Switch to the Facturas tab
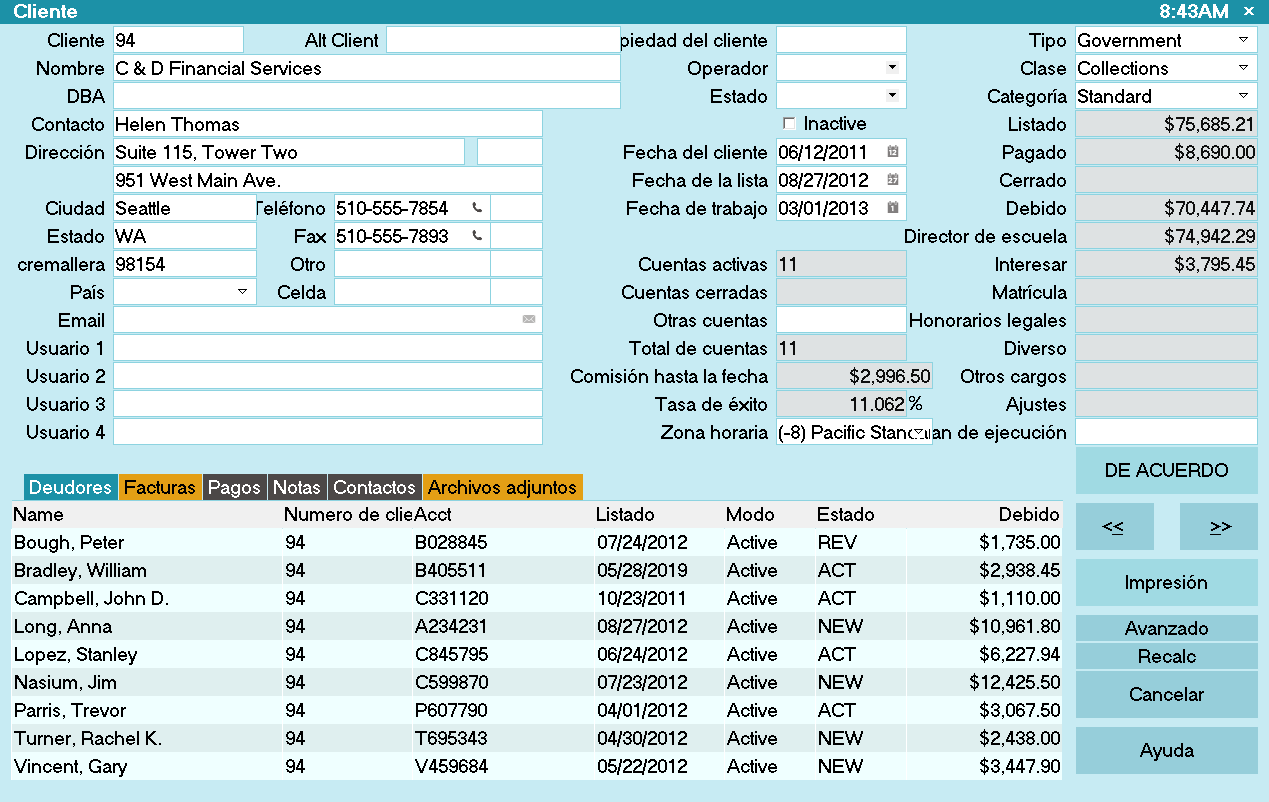 click(160, 487)
